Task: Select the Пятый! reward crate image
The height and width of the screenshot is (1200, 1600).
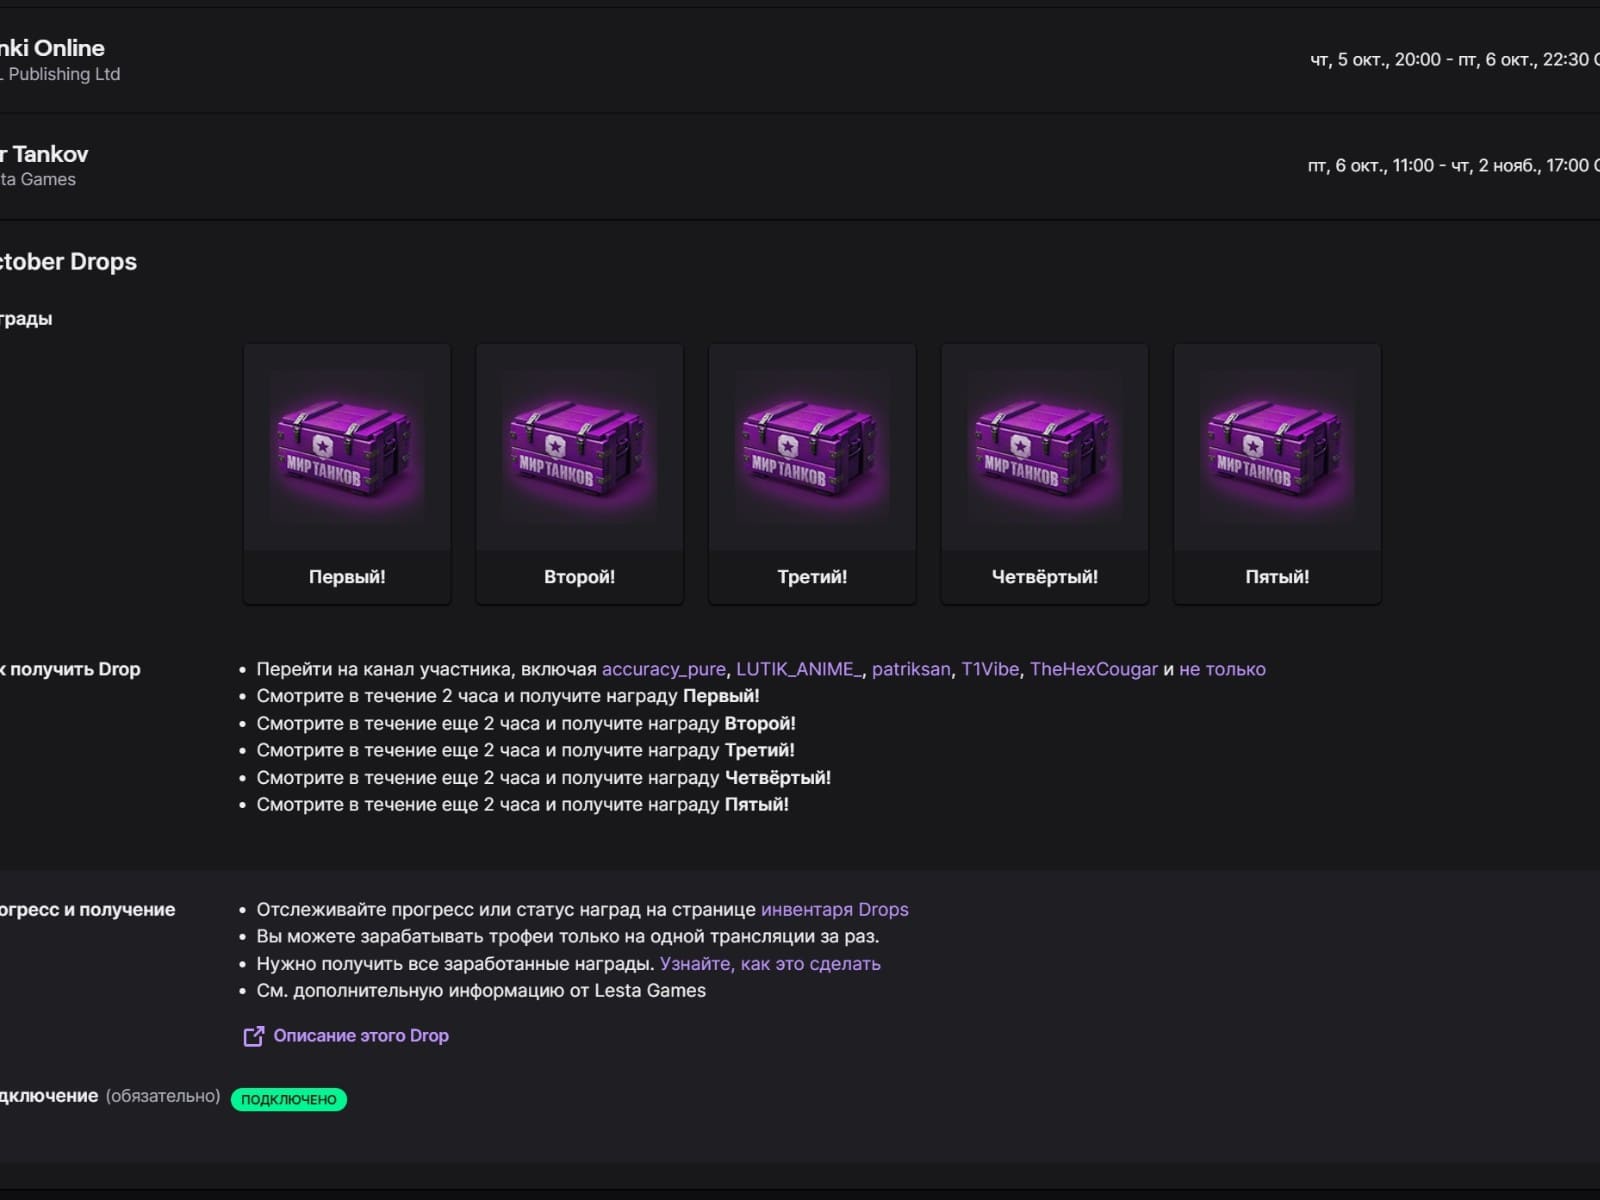Action: click(1277, 448)
